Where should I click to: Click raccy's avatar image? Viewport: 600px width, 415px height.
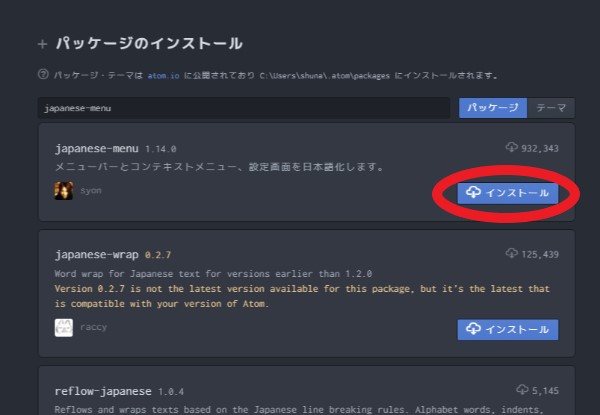[64, 328]
